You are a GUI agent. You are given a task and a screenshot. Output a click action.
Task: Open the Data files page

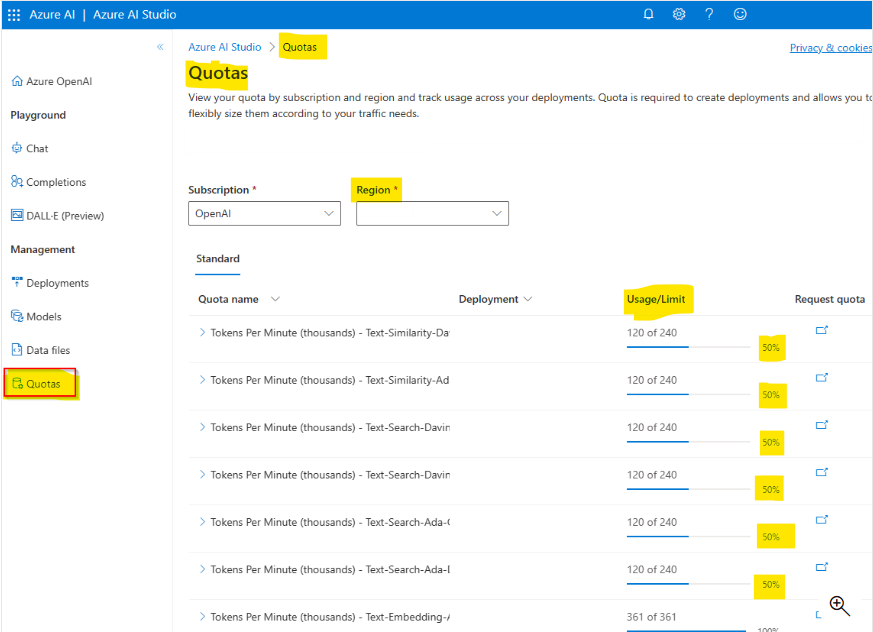click(x=41, y=350)
